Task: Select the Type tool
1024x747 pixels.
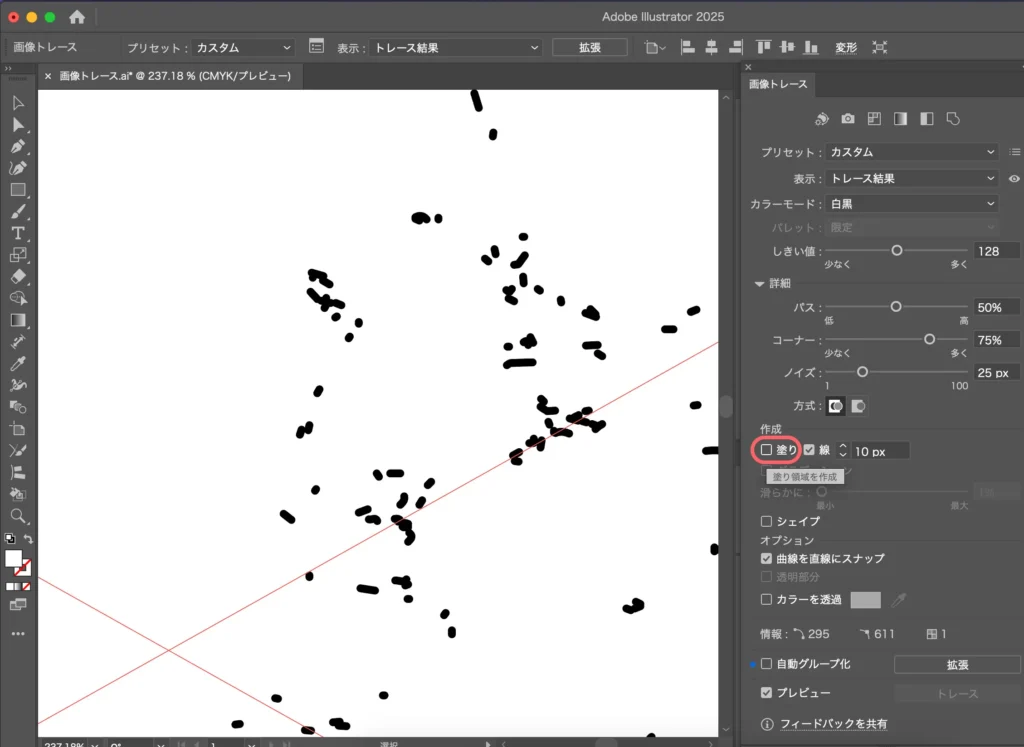Action: (x=18, y=232)
